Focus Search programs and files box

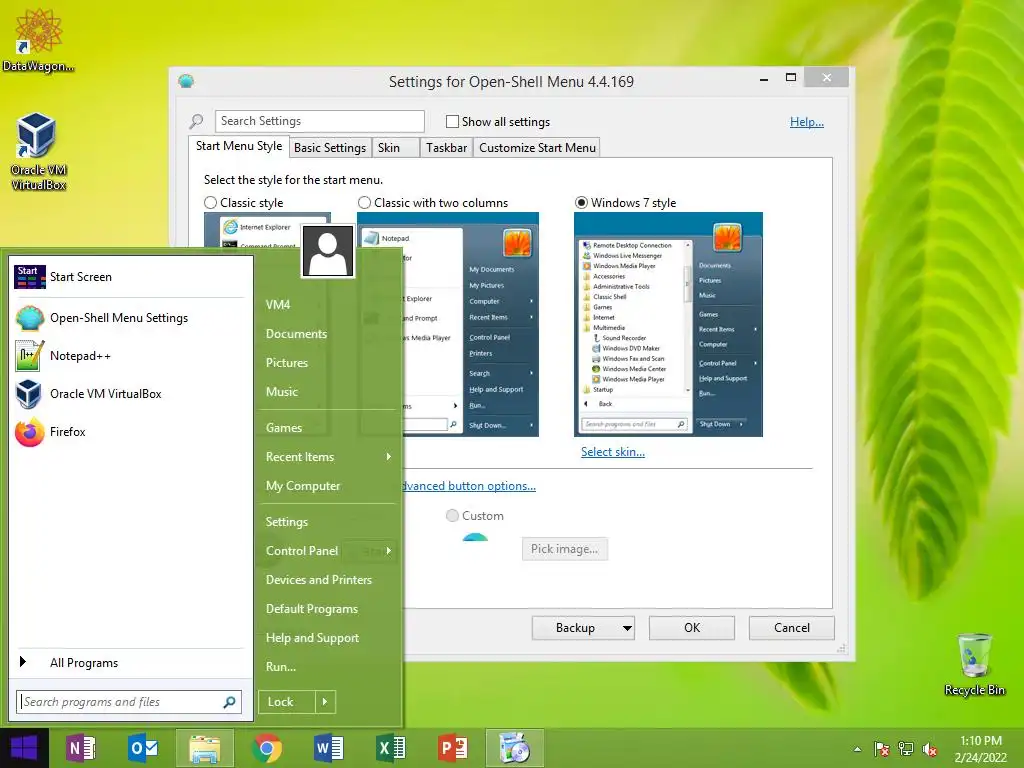pos(129,702)
